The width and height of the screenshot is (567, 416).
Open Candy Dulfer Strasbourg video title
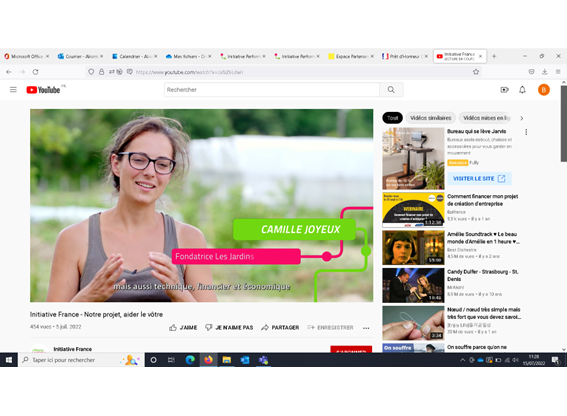click(483, 275)
